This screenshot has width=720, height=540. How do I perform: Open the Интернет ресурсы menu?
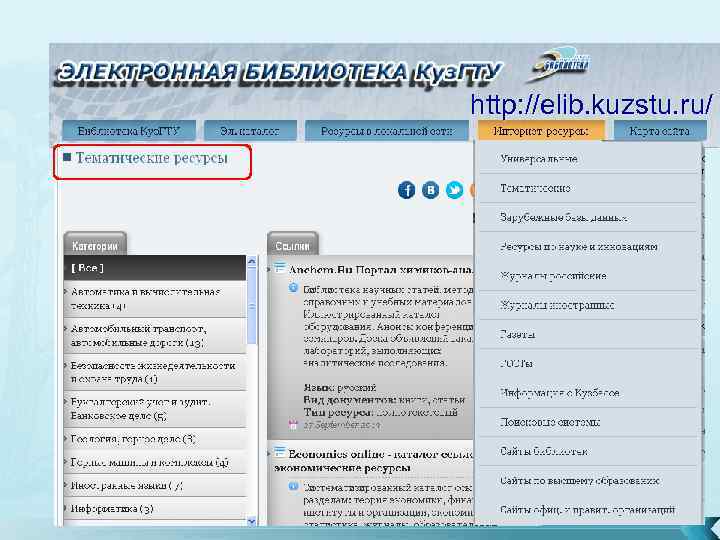pyautogui.click(x=540, y=131)
